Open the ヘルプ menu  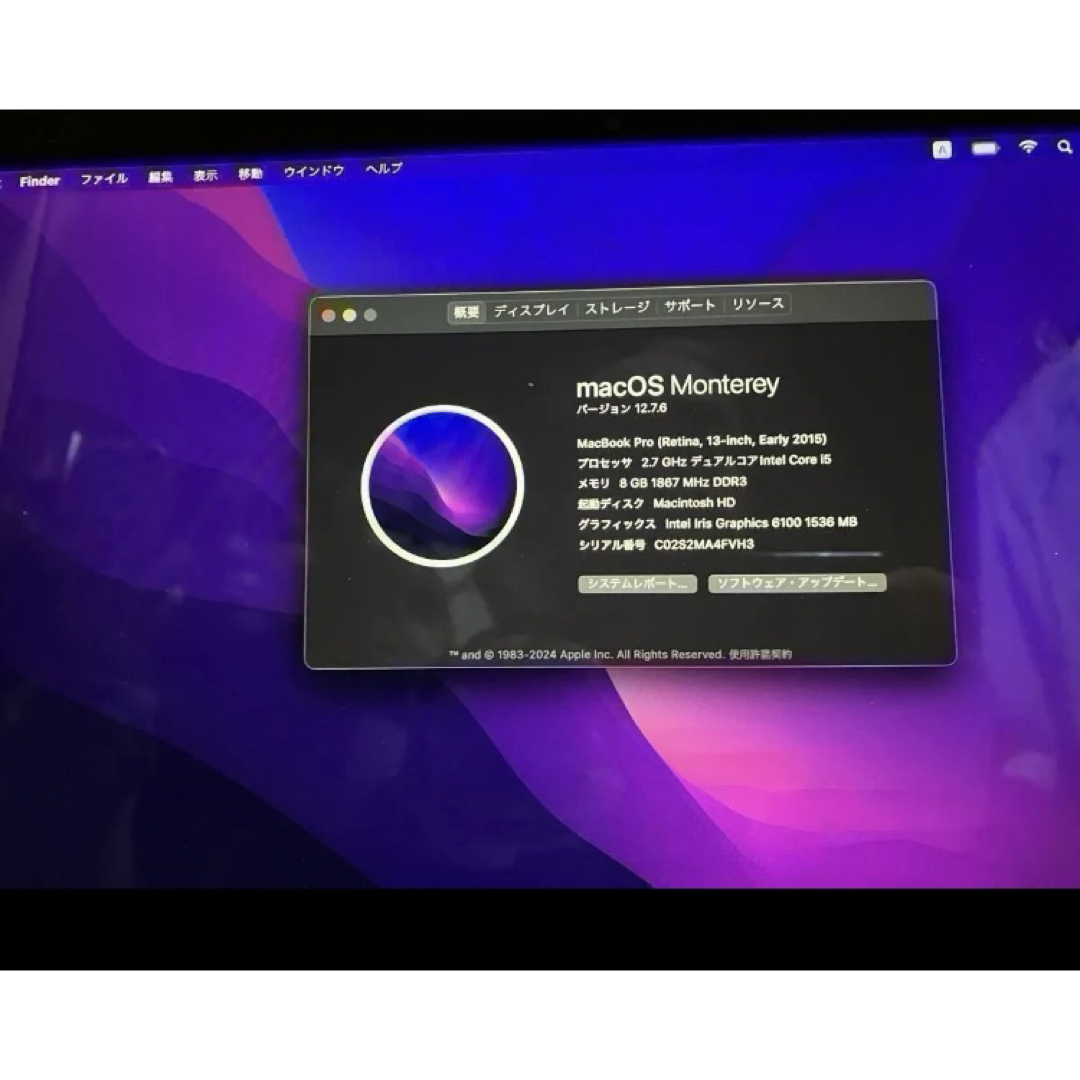tap(384, 168)
